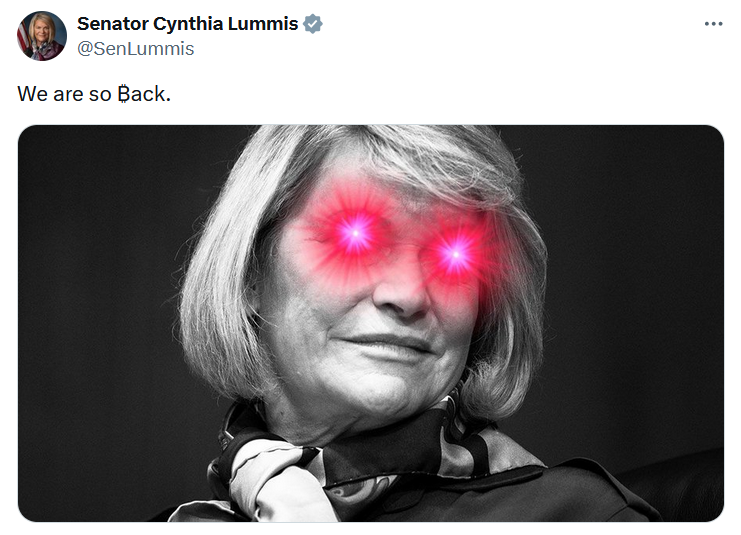This screenshot has height=535, width=741.
Task: Click the Bitcoin symbol in the tweet text
Action: (x=124, y=94)
